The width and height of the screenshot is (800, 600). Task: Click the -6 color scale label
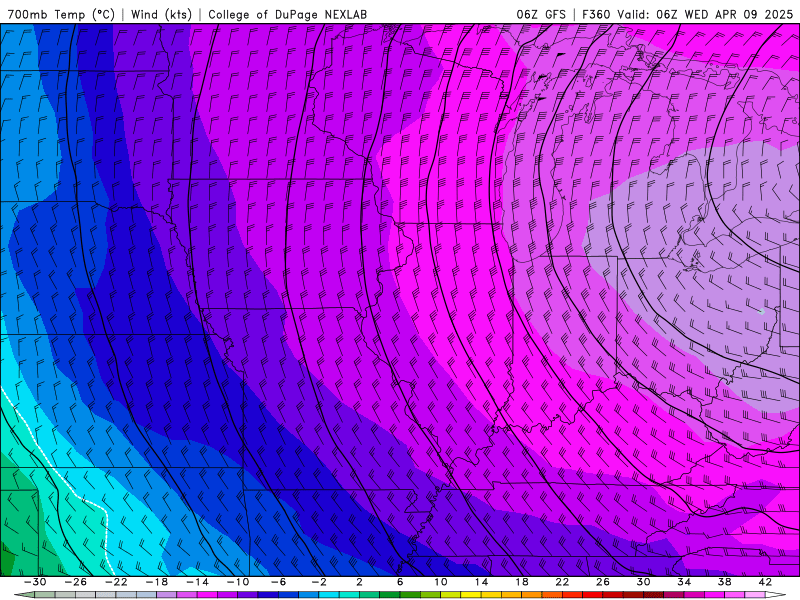[x=279, y=582]
